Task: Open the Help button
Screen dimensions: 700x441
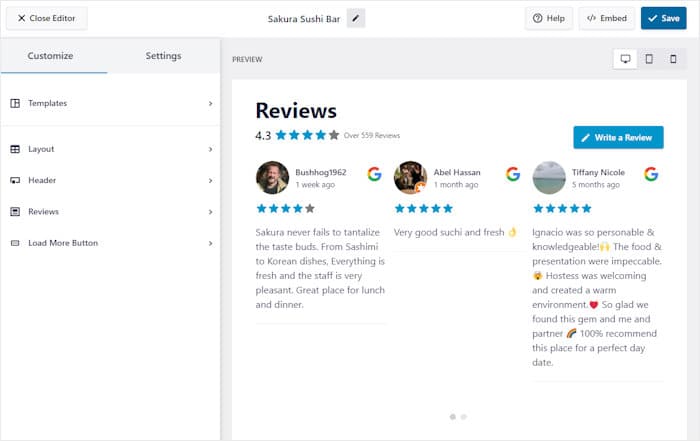Action: tap(549, 18)
